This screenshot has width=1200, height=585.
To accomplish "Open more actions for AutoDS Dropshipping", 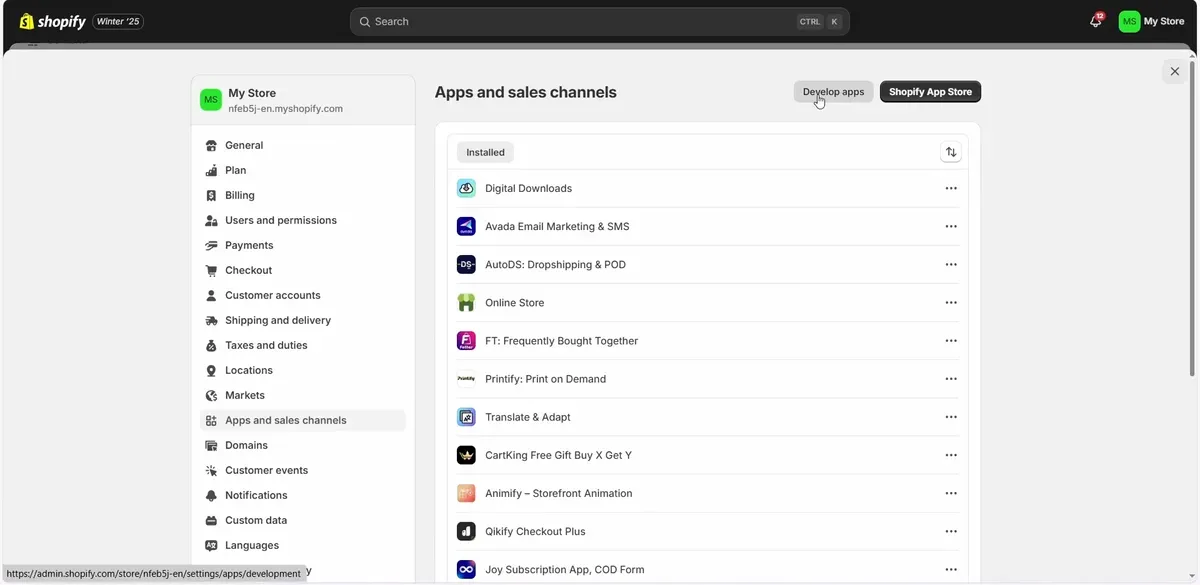I will pyautogui.click(x=951, y=264).
